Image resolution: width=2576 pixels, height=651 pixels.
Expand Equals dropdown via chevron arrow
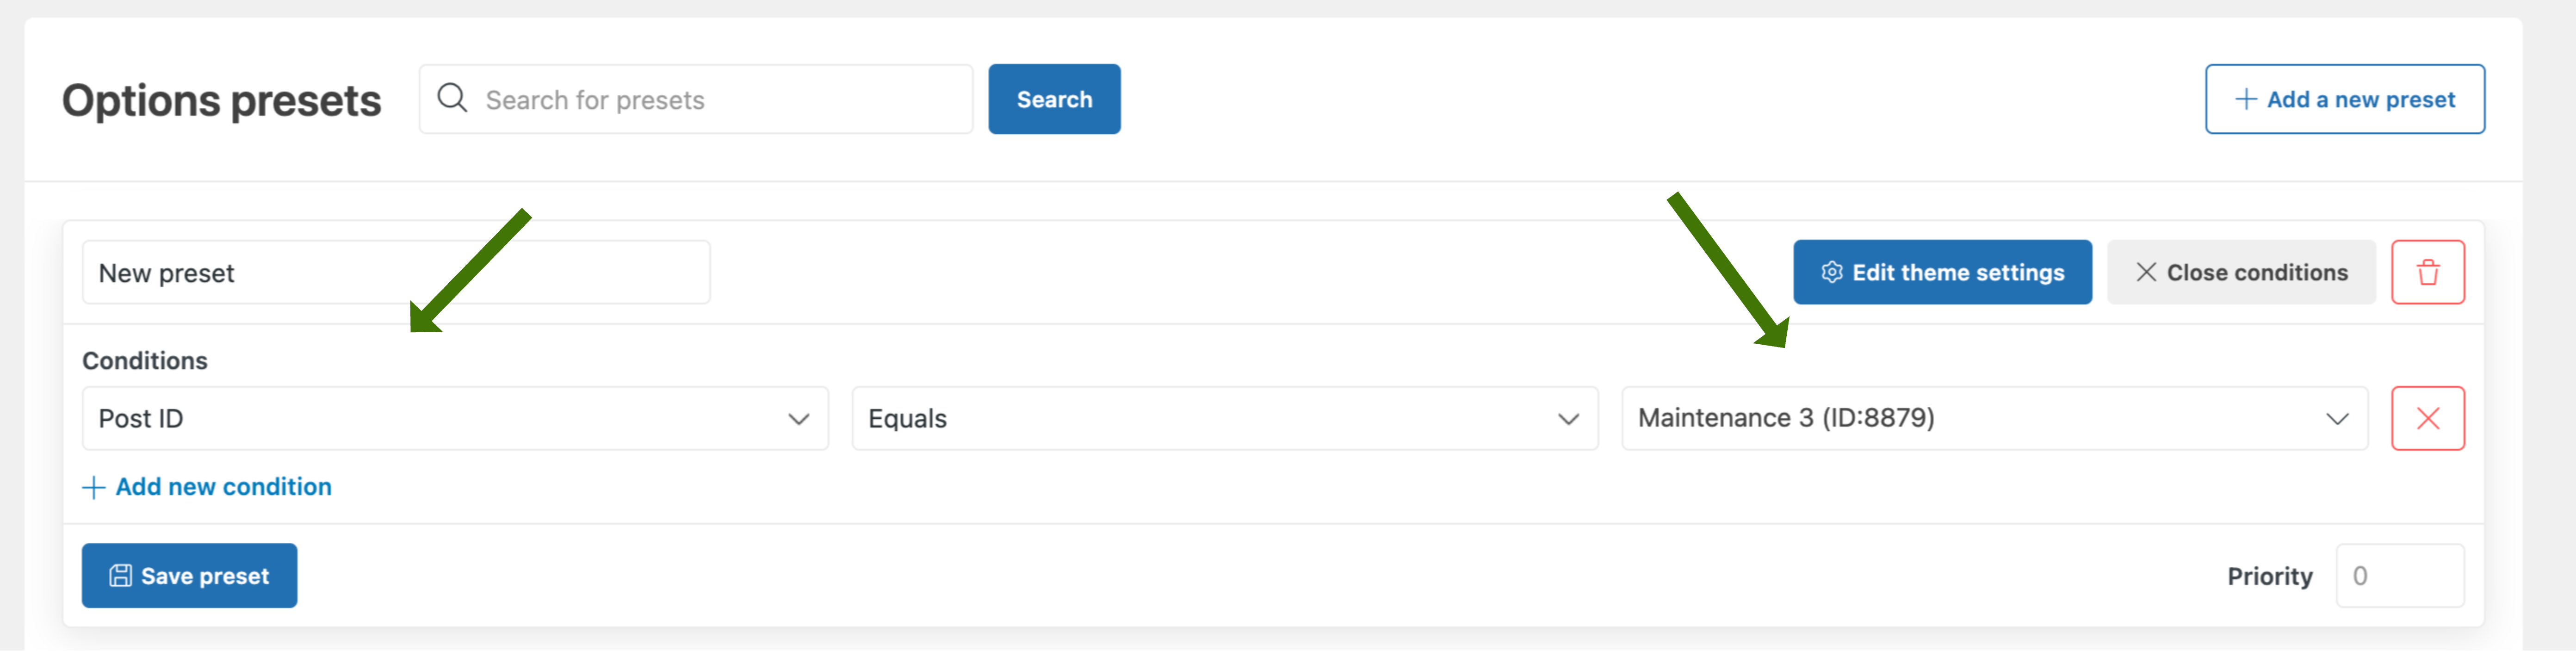[x=1568, y=419]
